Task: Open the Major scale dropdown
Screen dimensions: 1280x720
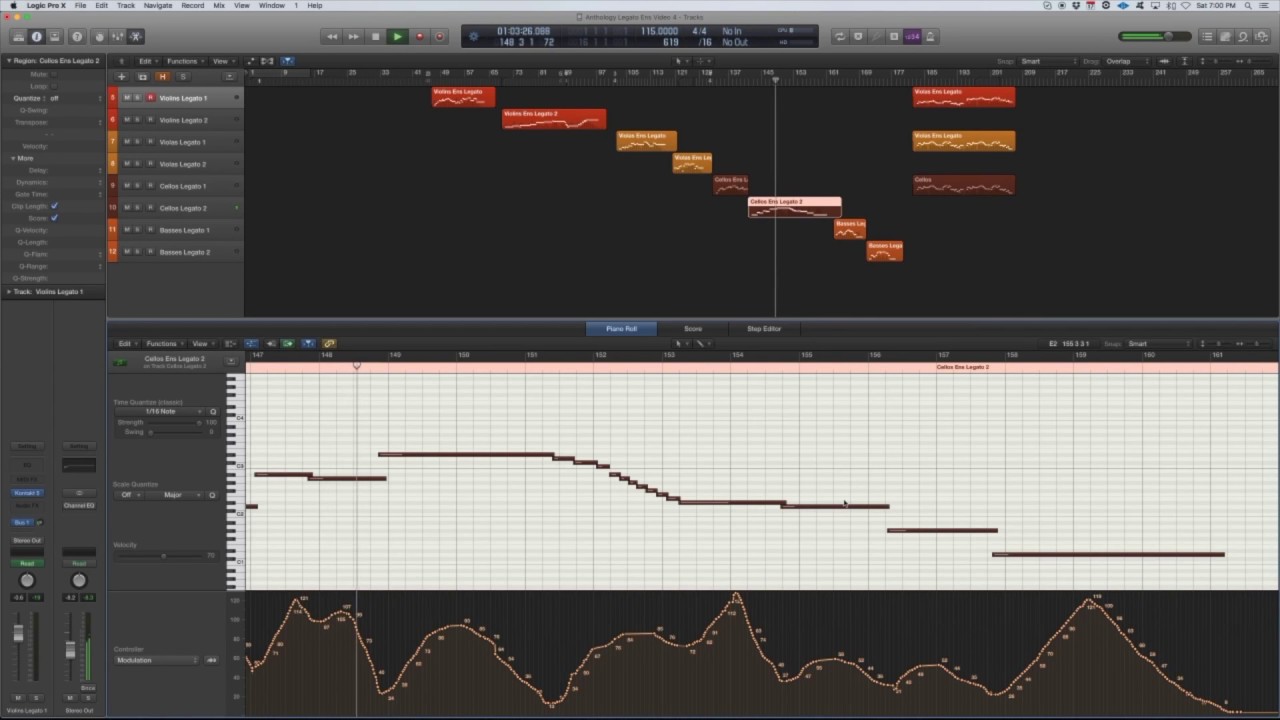Action: (174, 495)
